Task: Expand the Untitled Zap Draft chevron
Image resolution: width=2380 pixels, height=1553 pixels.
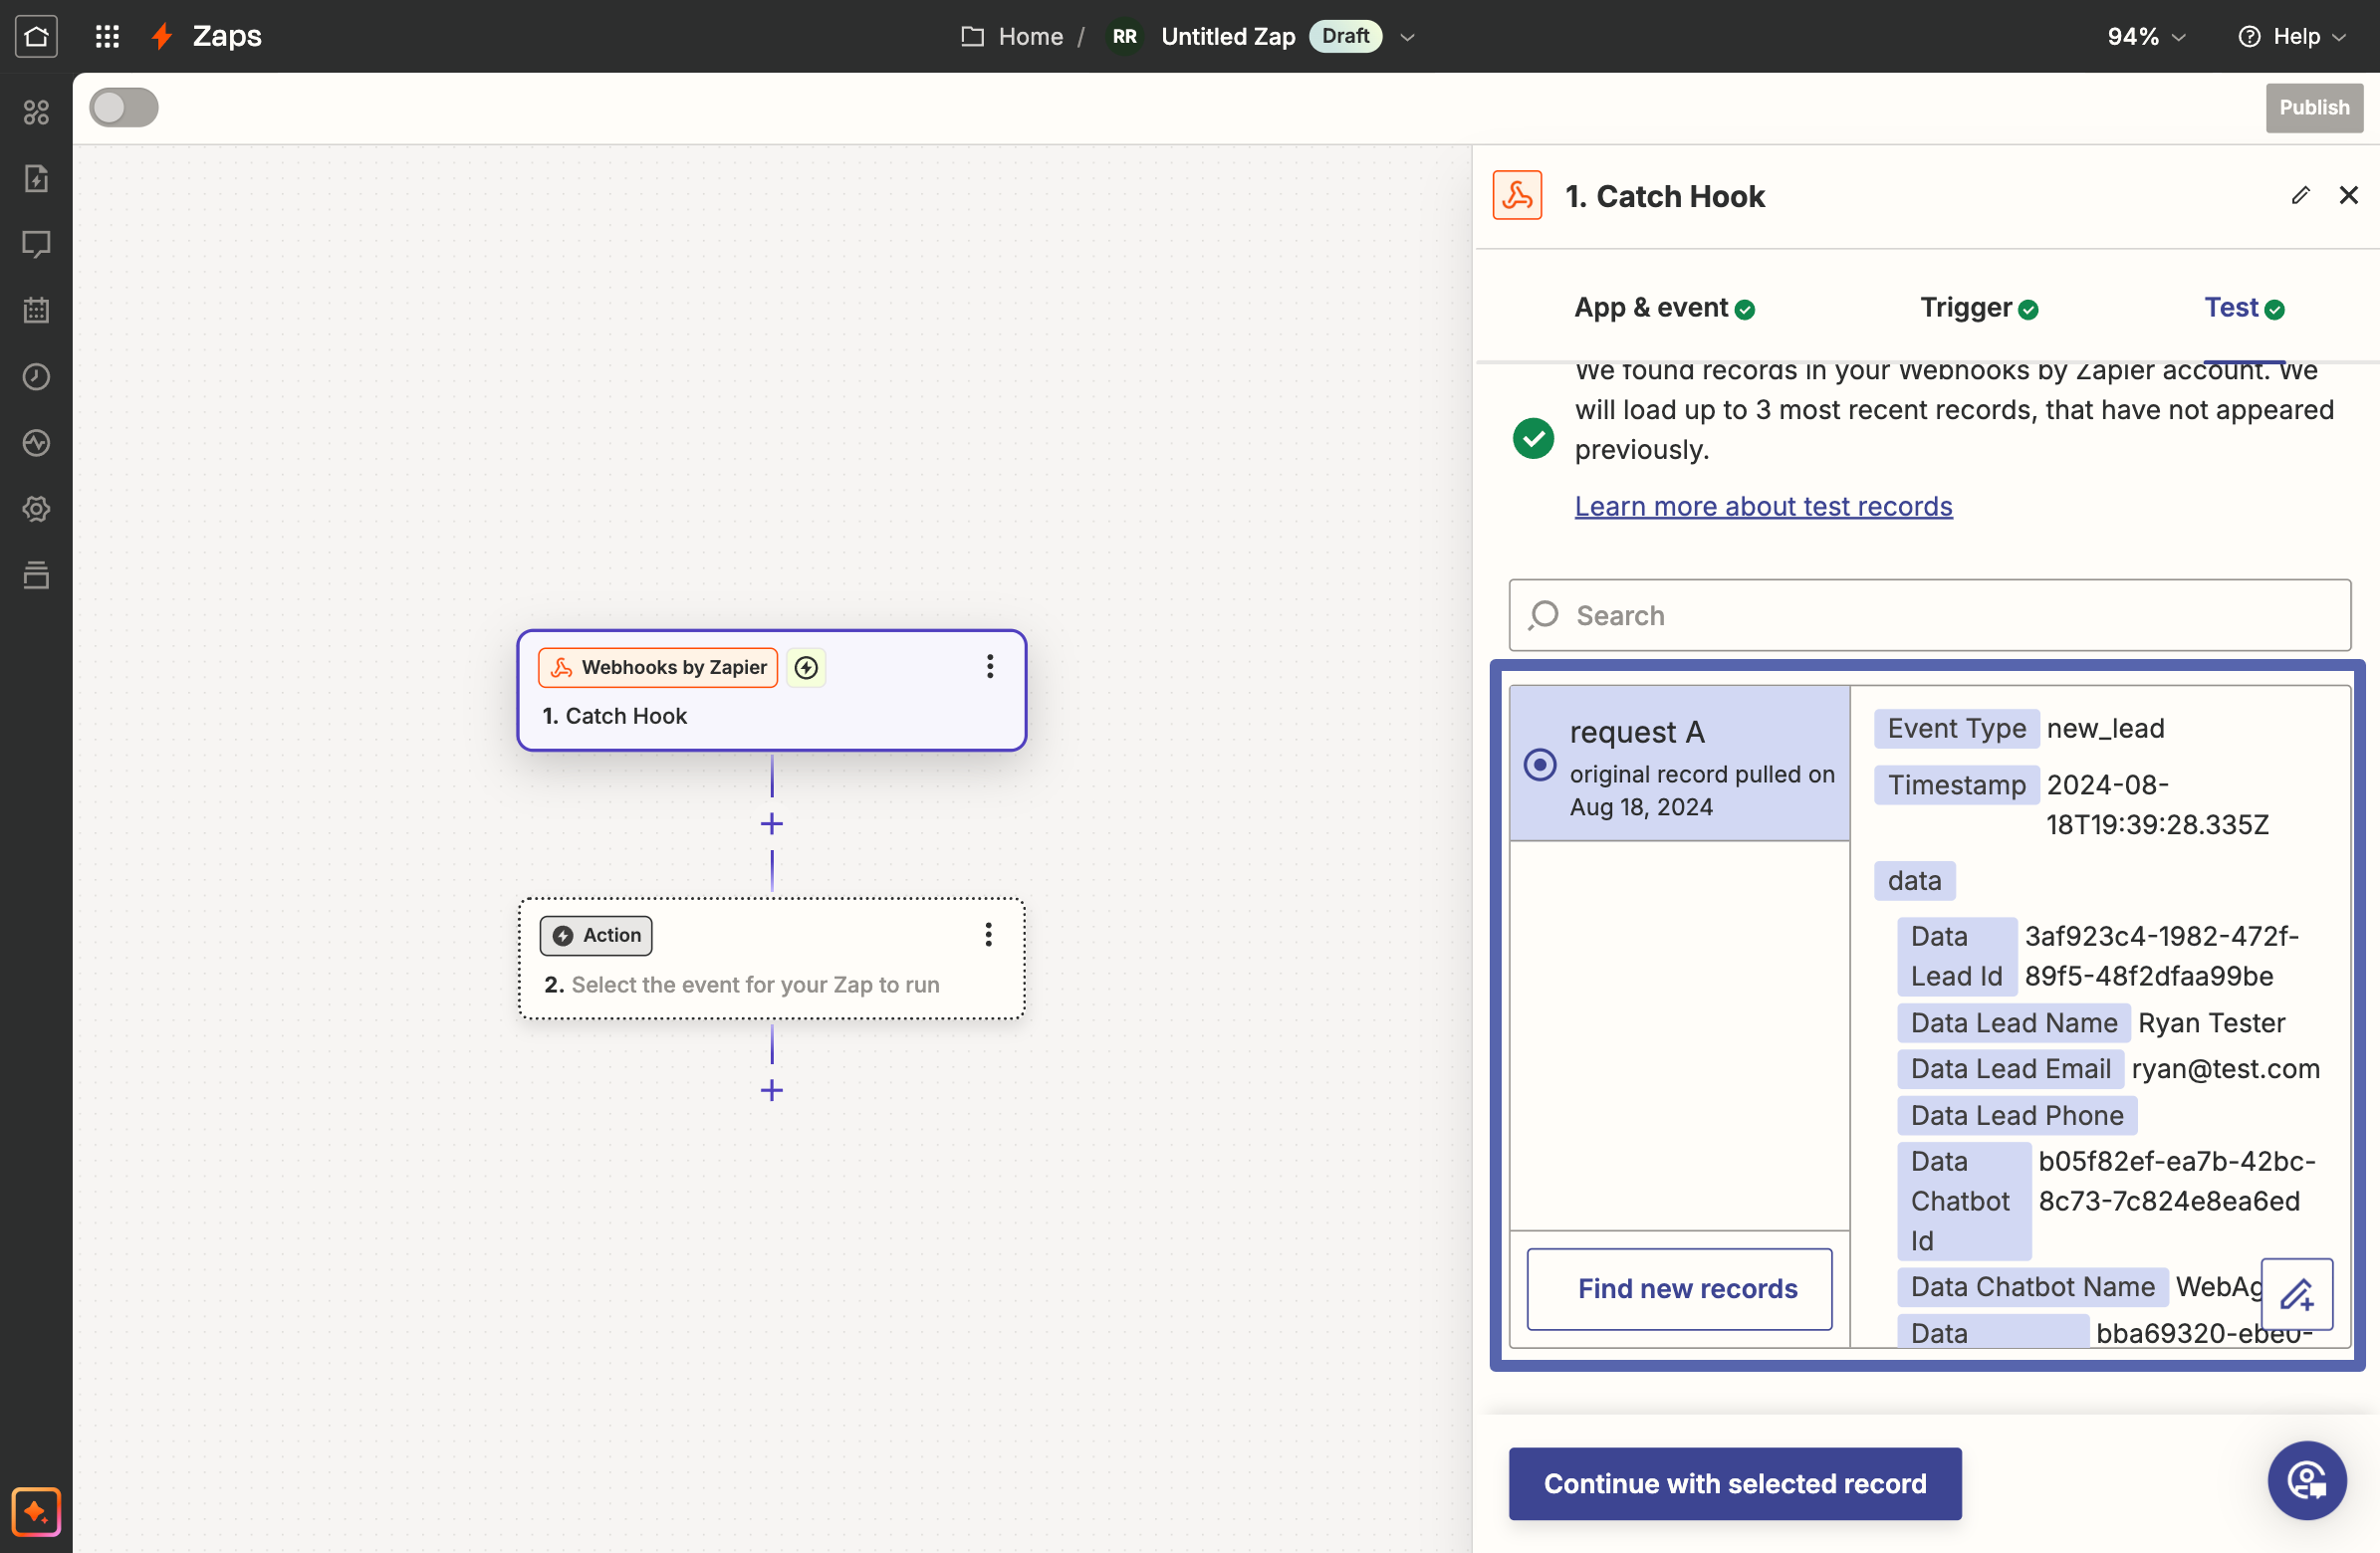Action: [1407, 37]
